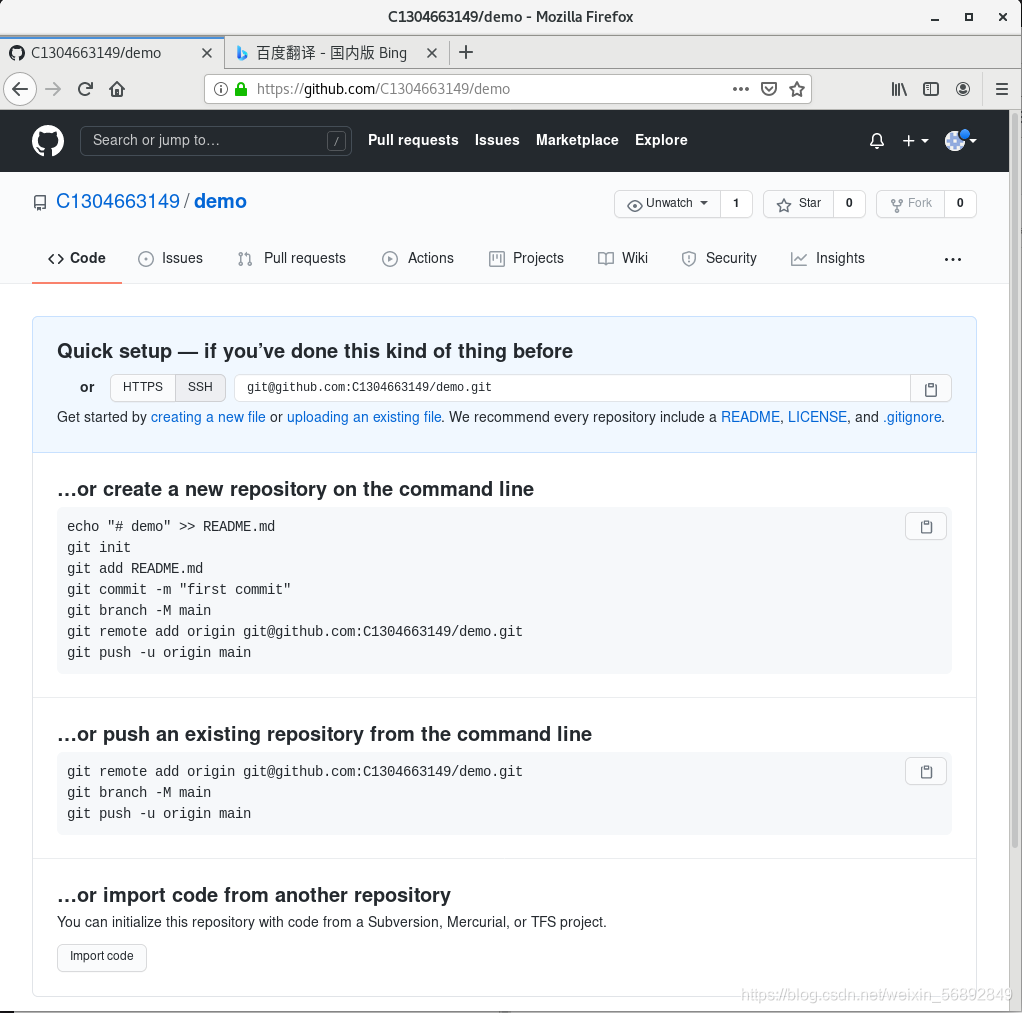Open page actions three-dot menu in URL bar
This screenshot has height=1013, width=1022.
click(740, 89)
